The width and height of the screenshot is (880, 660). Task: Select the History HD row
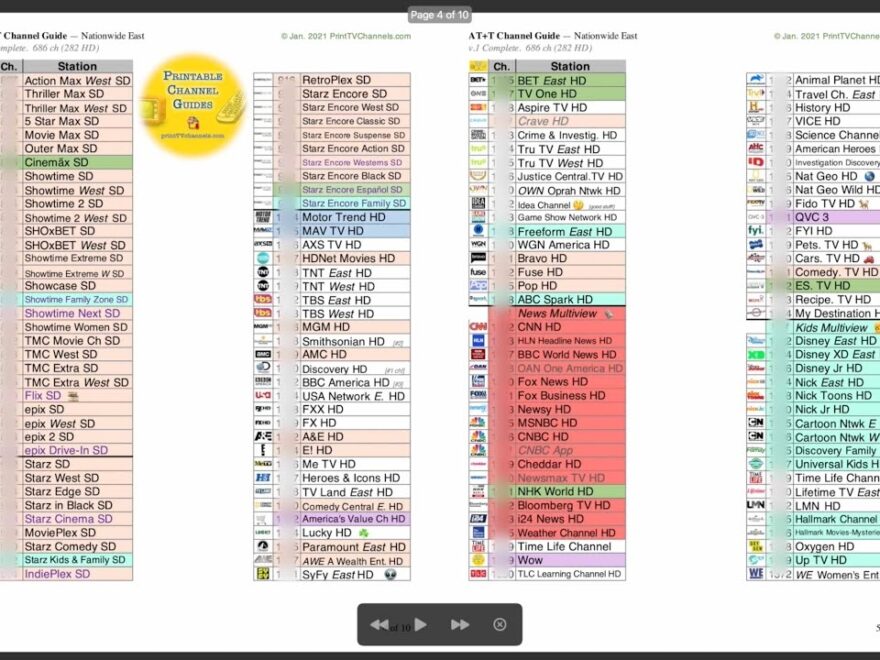point(813,107)
